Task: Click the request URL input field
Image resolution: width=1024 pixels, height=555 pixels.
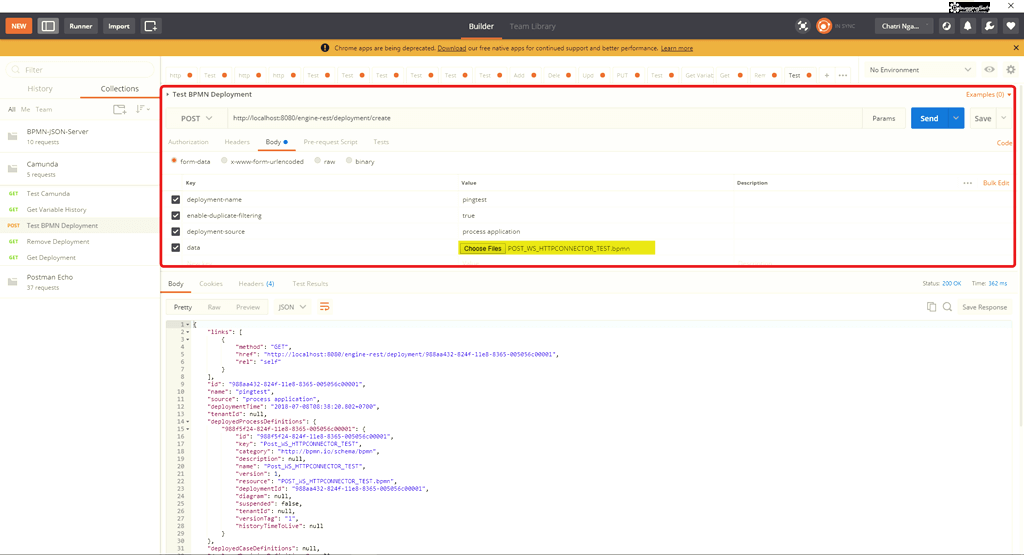Action: click(540, 118)
